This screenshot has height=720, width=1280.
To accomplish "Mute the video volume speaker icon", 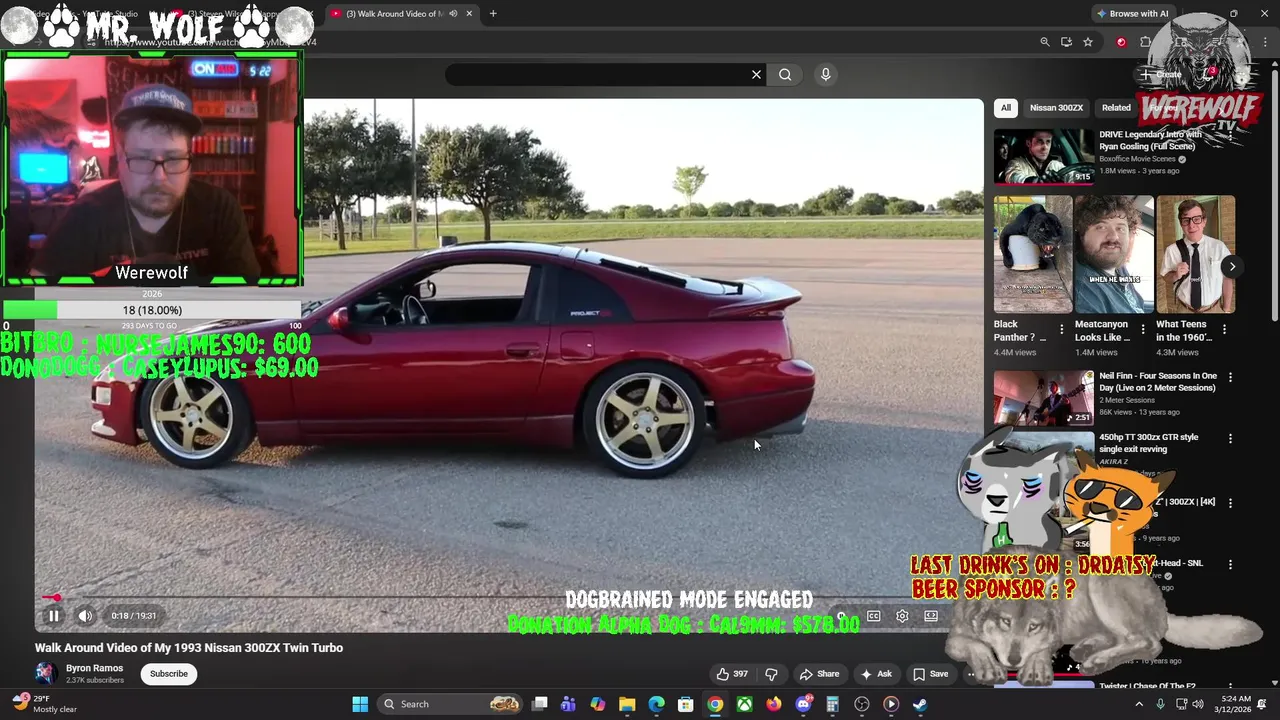I will tap(85, 616).
